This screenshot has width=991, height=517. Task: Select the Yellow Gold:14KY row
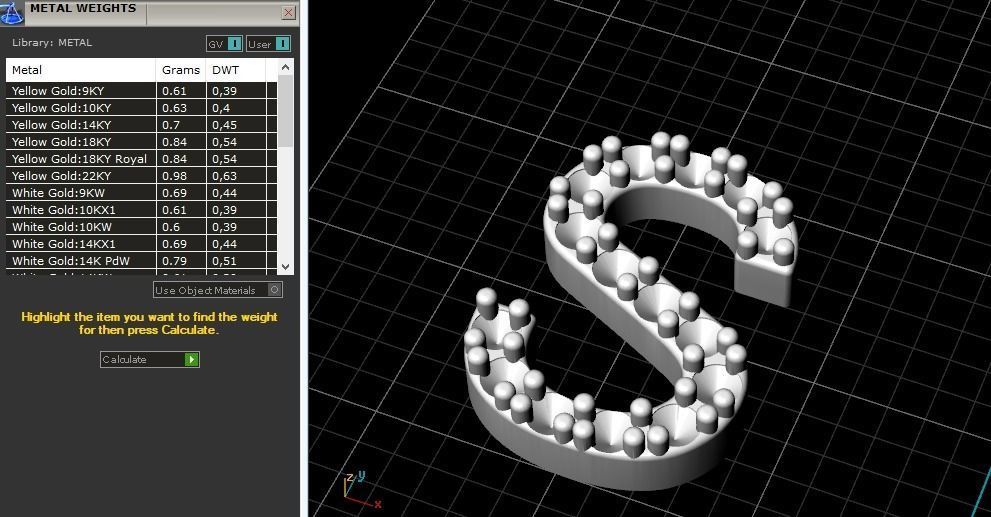(142, 125)
